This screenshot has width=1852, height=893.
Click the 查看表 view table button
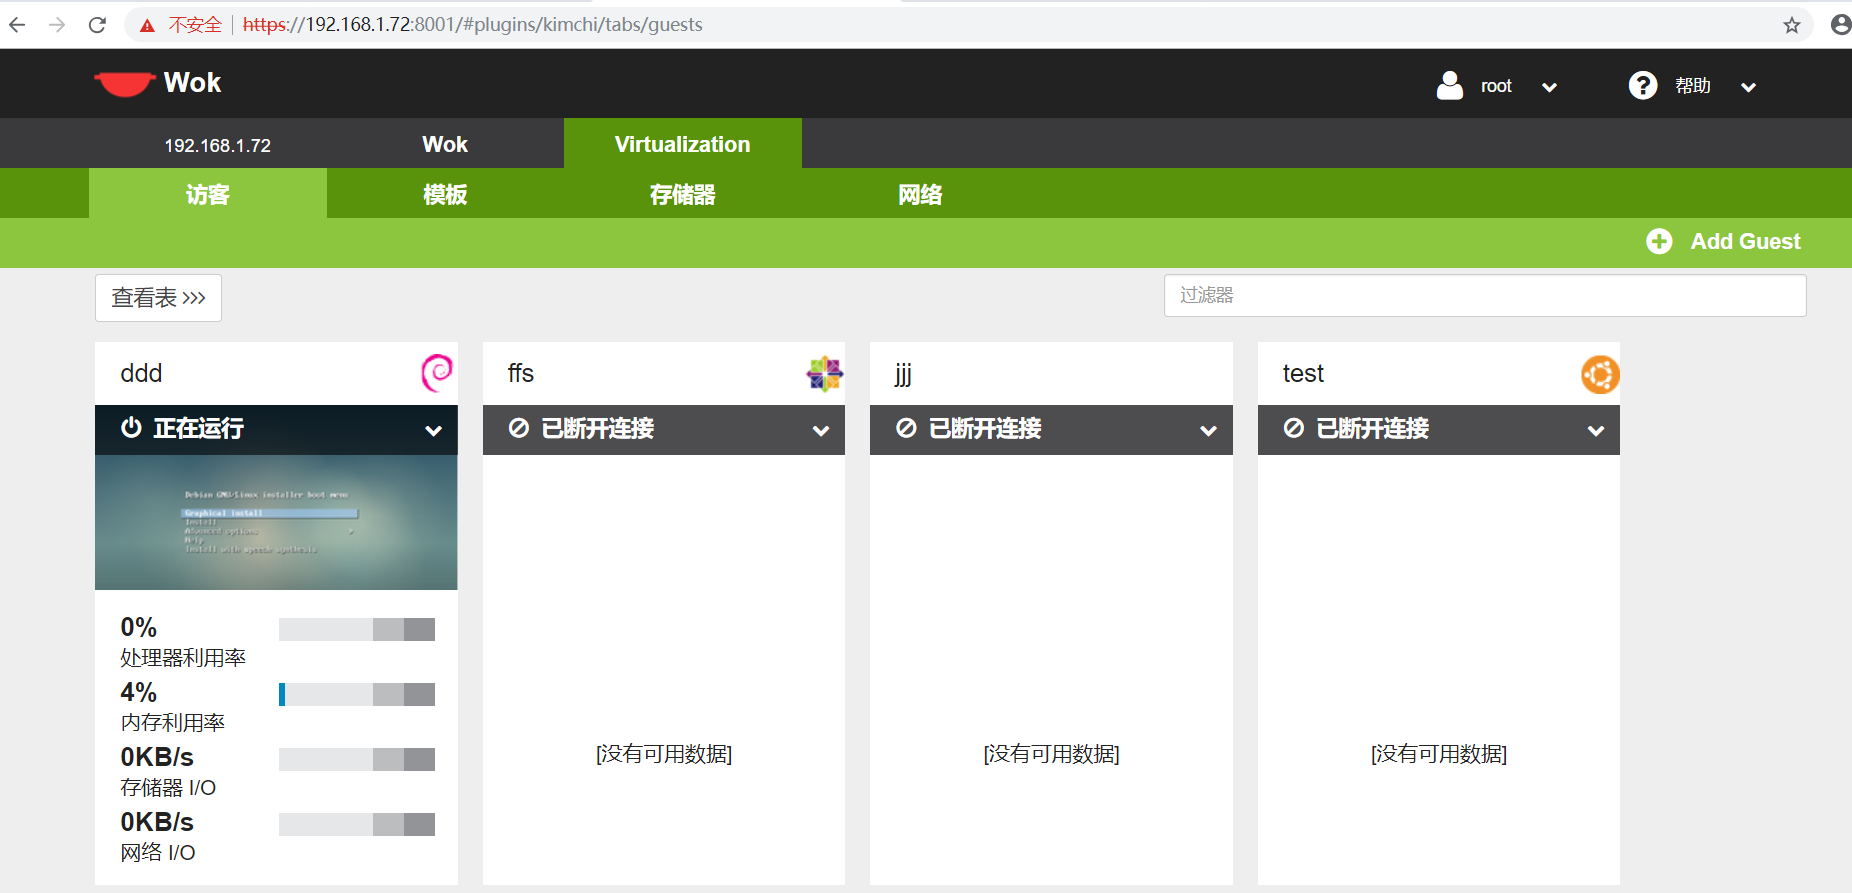pos(158,298)
